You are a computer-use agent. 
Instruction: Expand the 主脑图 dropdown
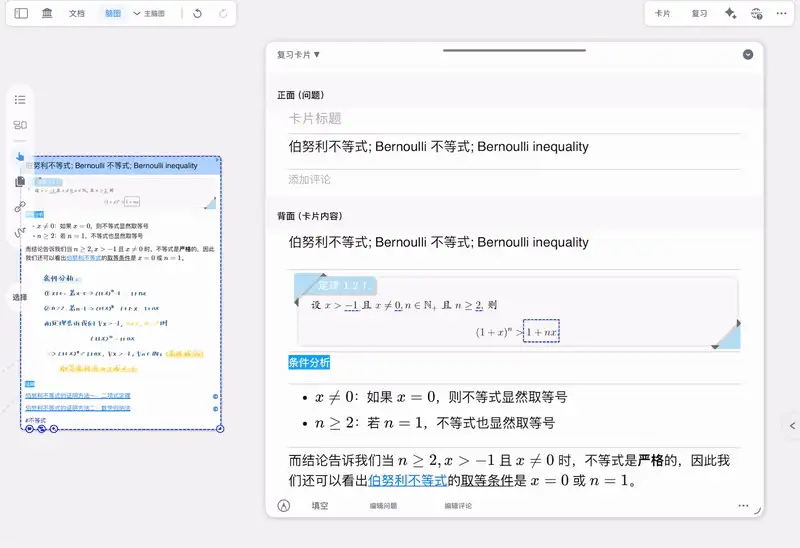(x=149, y=14)
